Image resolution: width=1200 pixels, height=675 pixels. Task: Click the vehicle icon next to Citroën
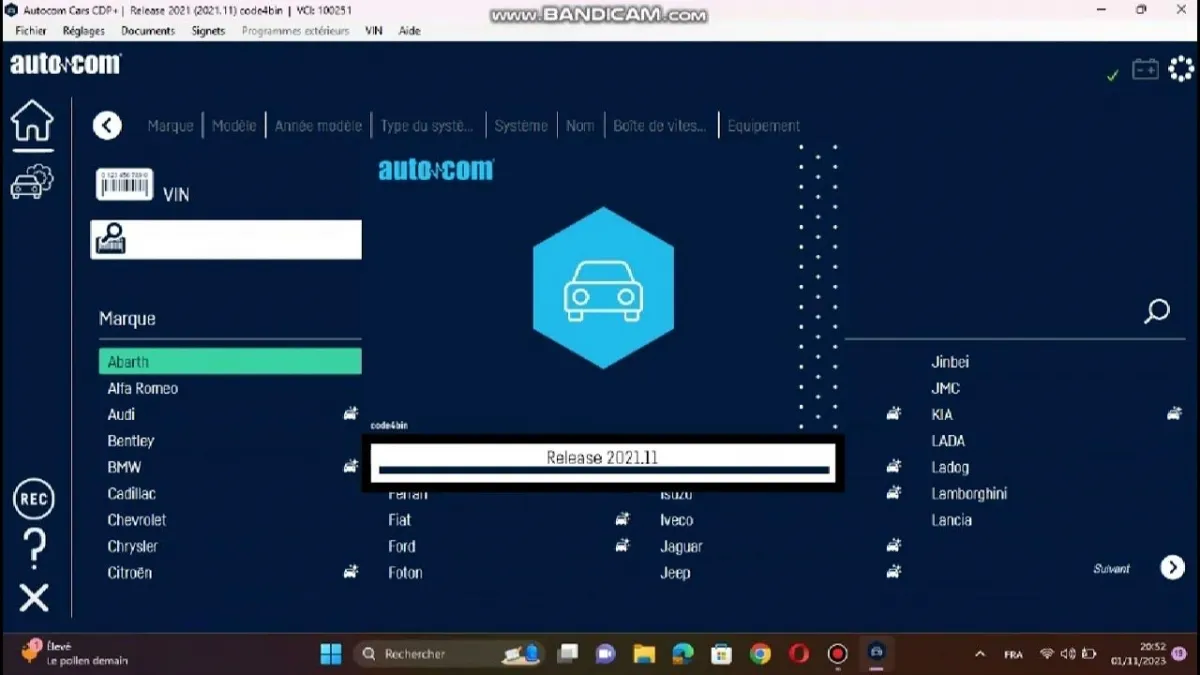pos(351,572)
